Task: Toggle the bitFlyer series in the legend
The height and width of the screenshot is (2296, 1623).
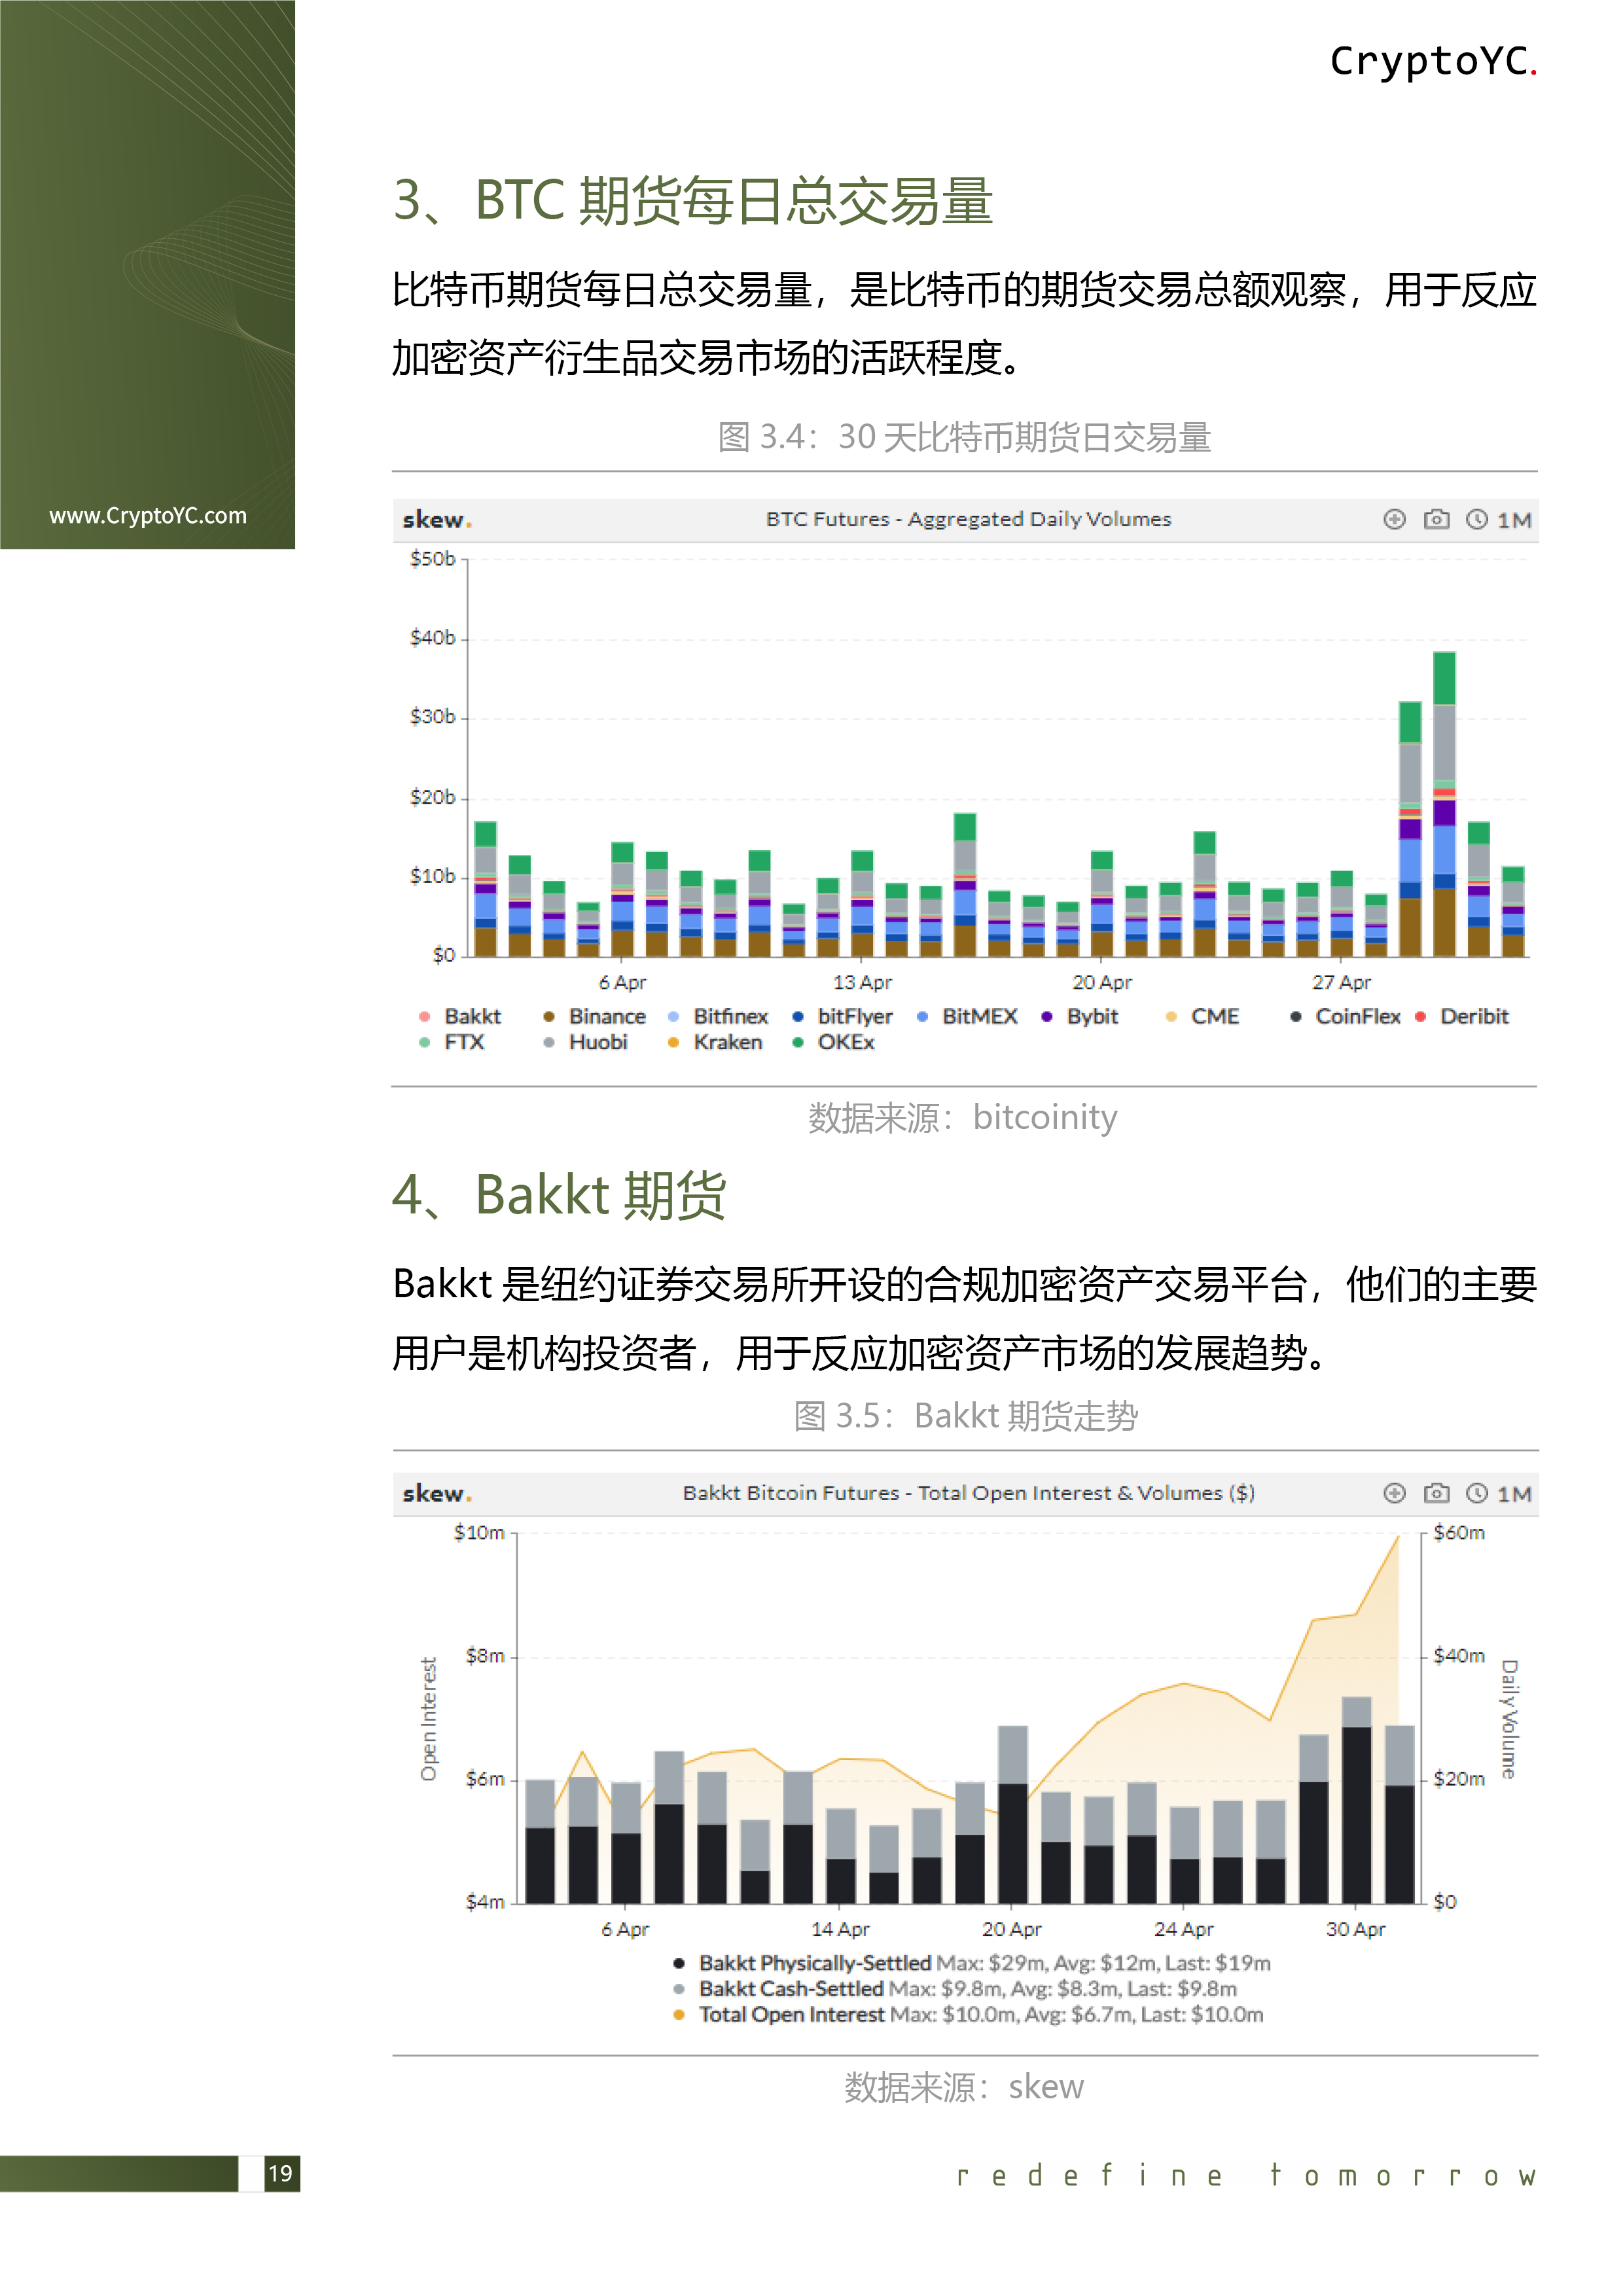Action: pos(843,1016)
